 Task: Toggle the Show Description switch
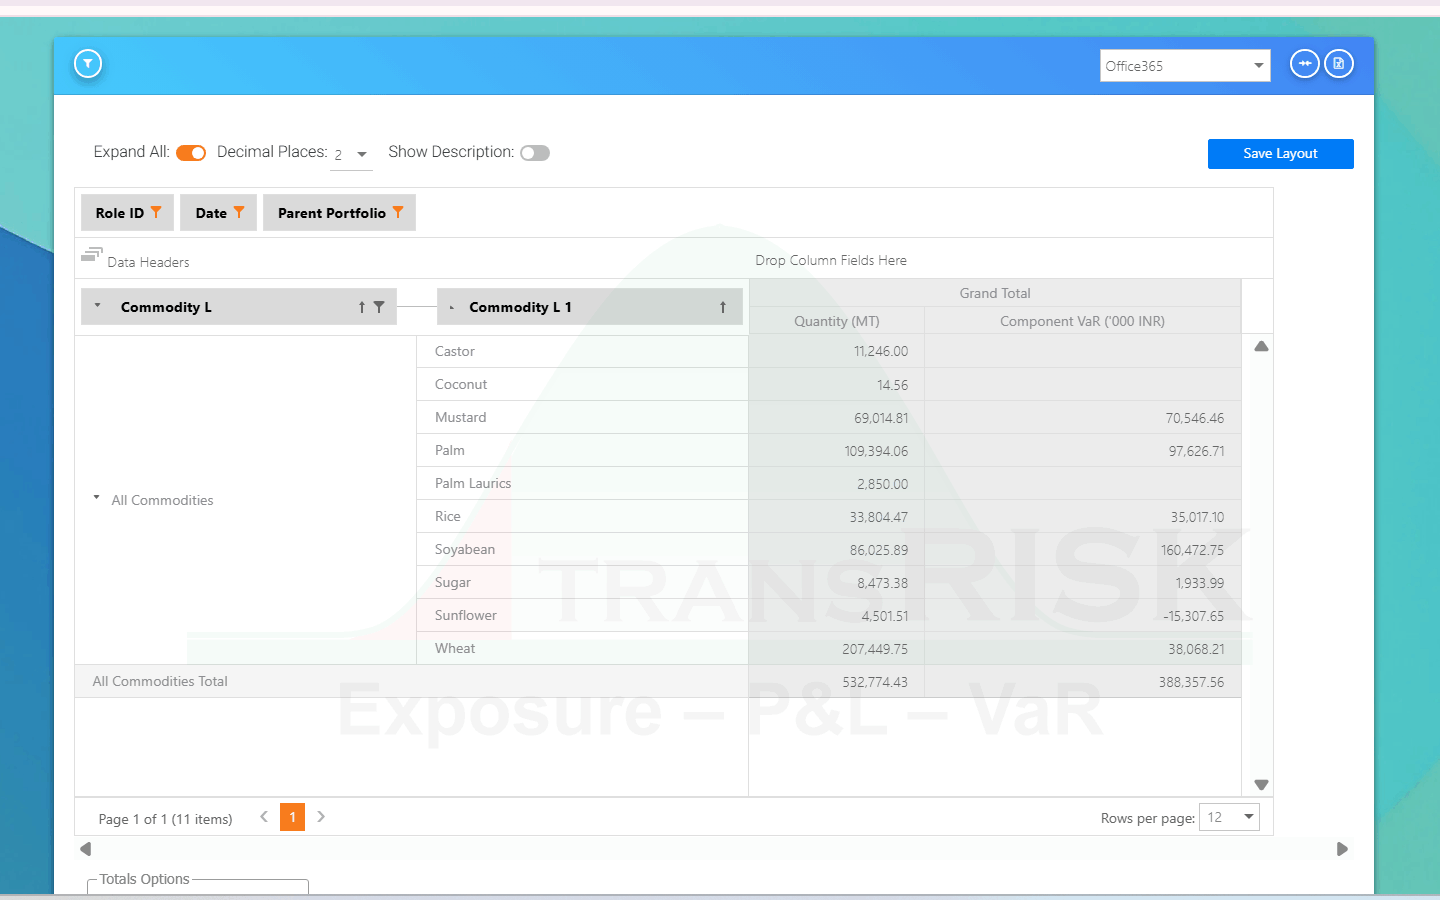[535, 153]
